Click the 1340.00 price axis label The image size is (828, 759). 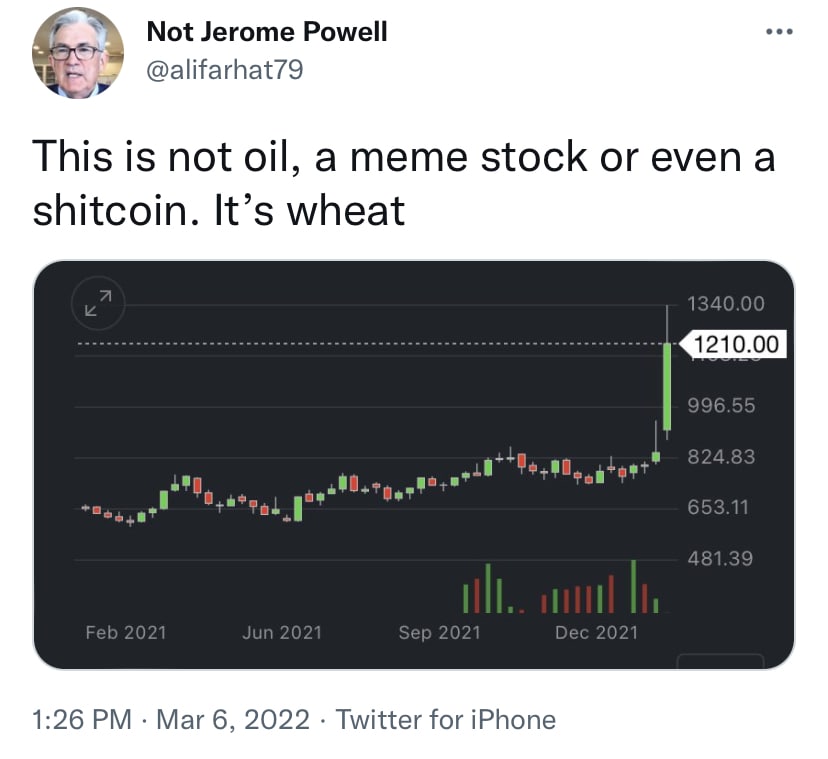726,303
